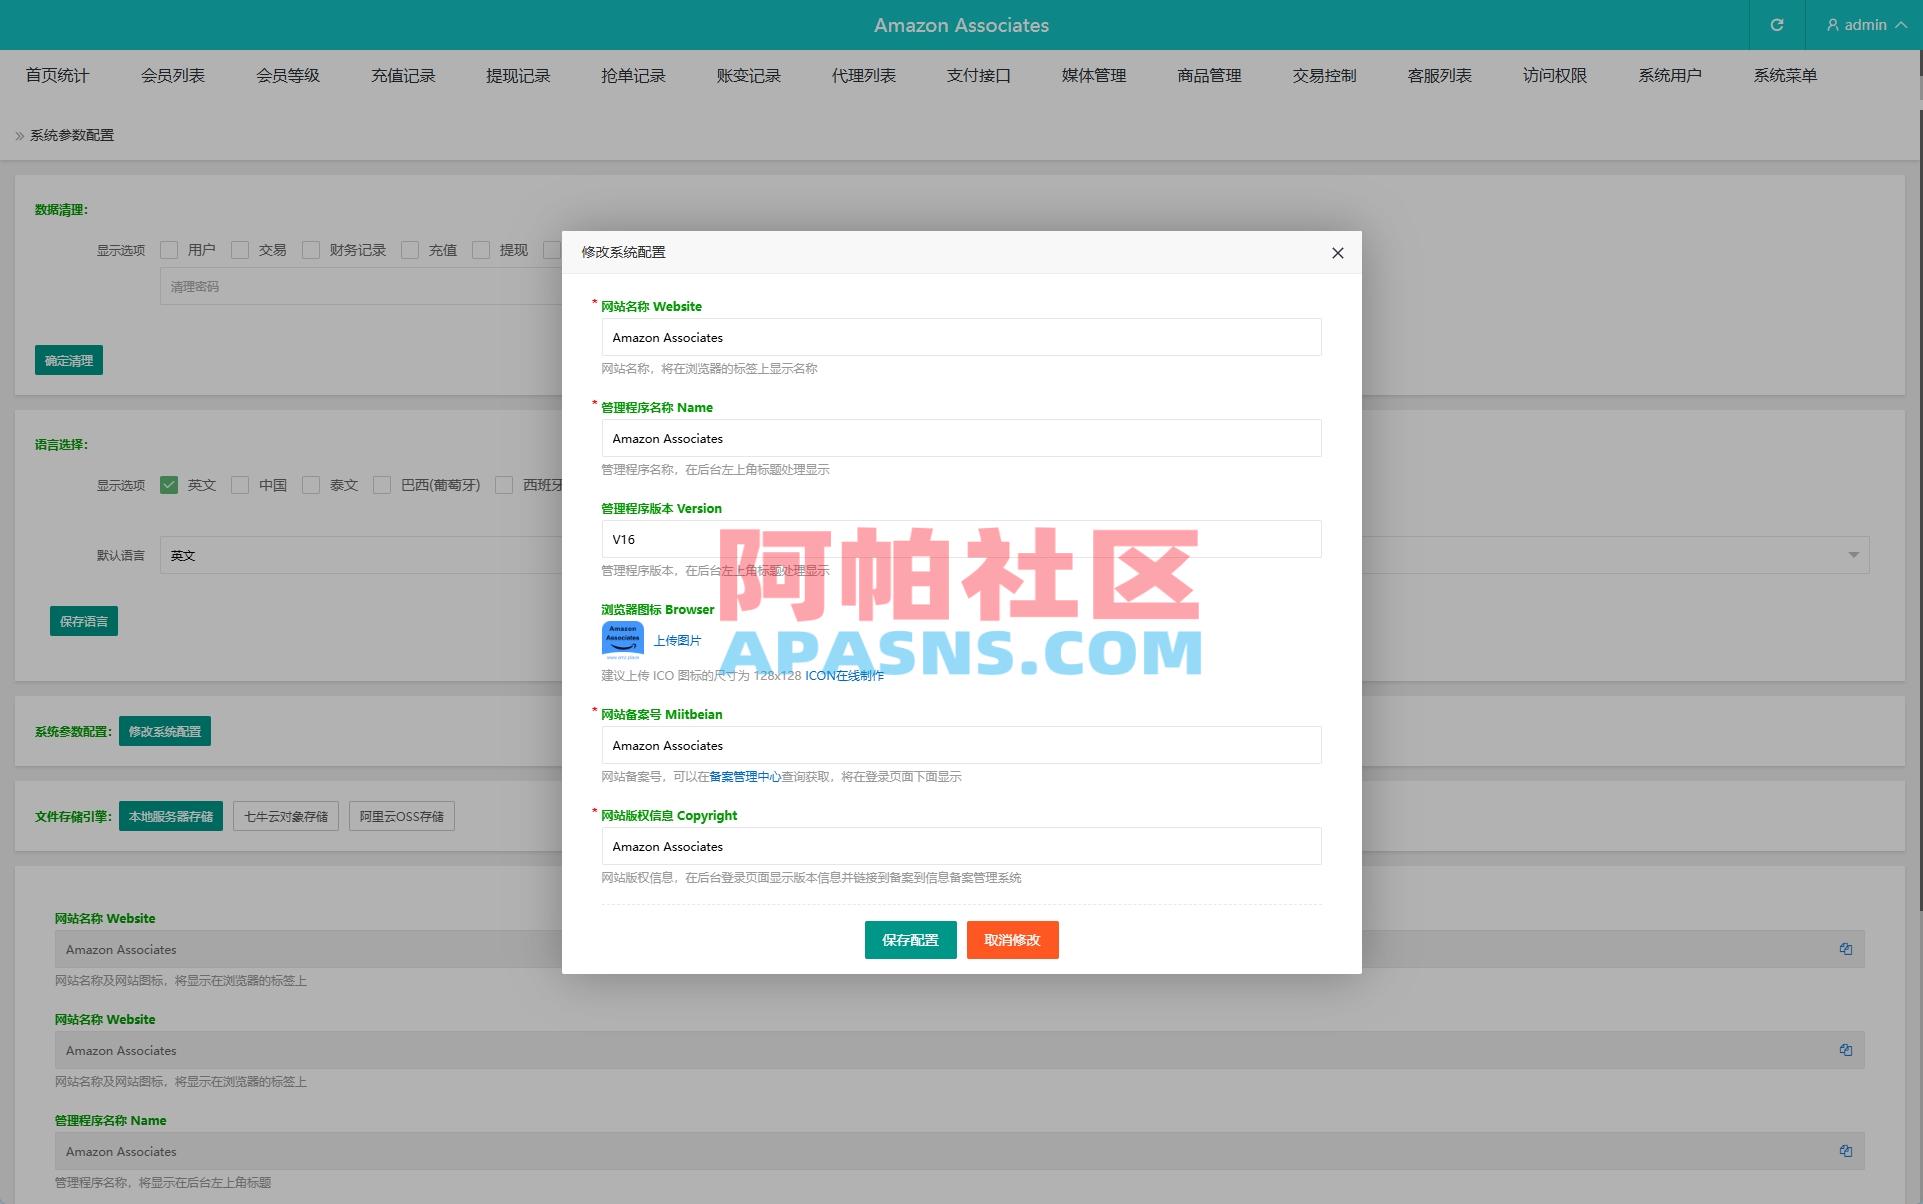Enable the 泰文 language option
Screen dimensions: 1923x1204
[x=311, y=484]
